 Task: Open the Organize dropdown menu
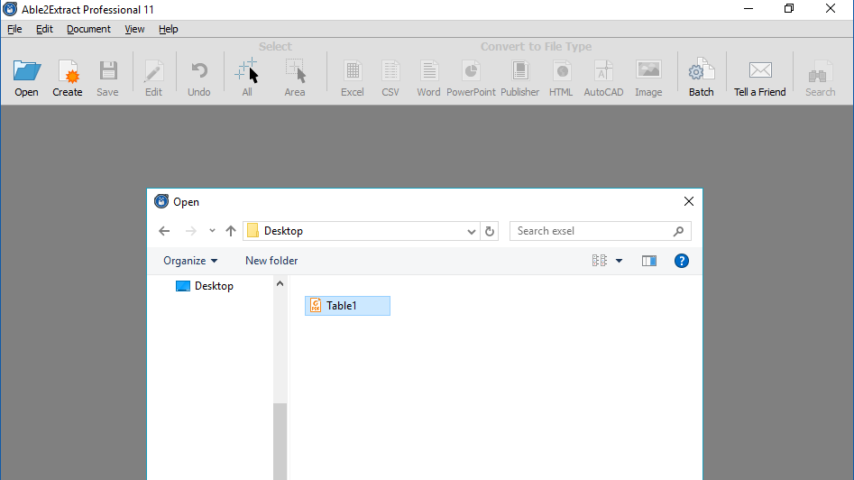(x=190, y=261)
